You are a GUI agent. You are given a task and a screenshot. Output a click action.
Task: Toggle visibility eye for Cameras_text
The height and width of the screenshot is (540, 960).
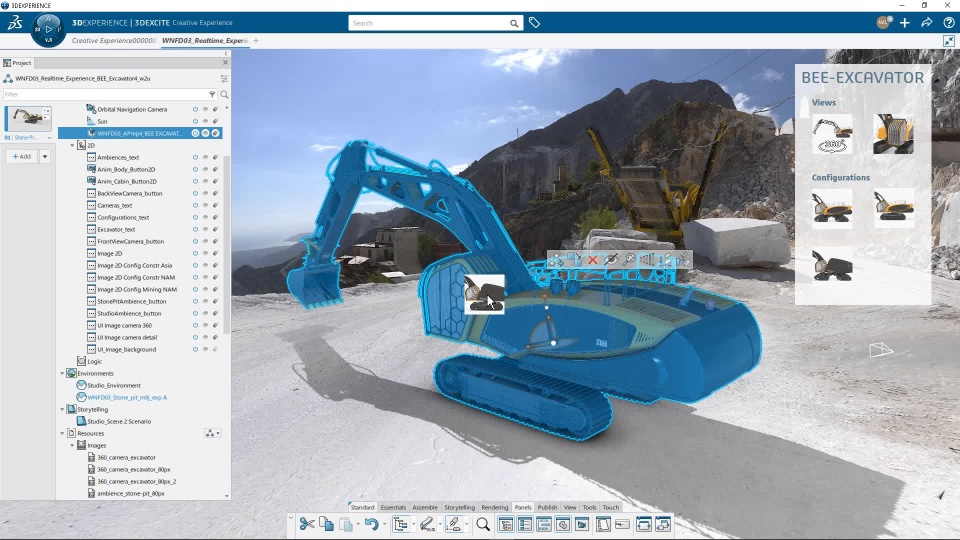(x=205, y=205)
